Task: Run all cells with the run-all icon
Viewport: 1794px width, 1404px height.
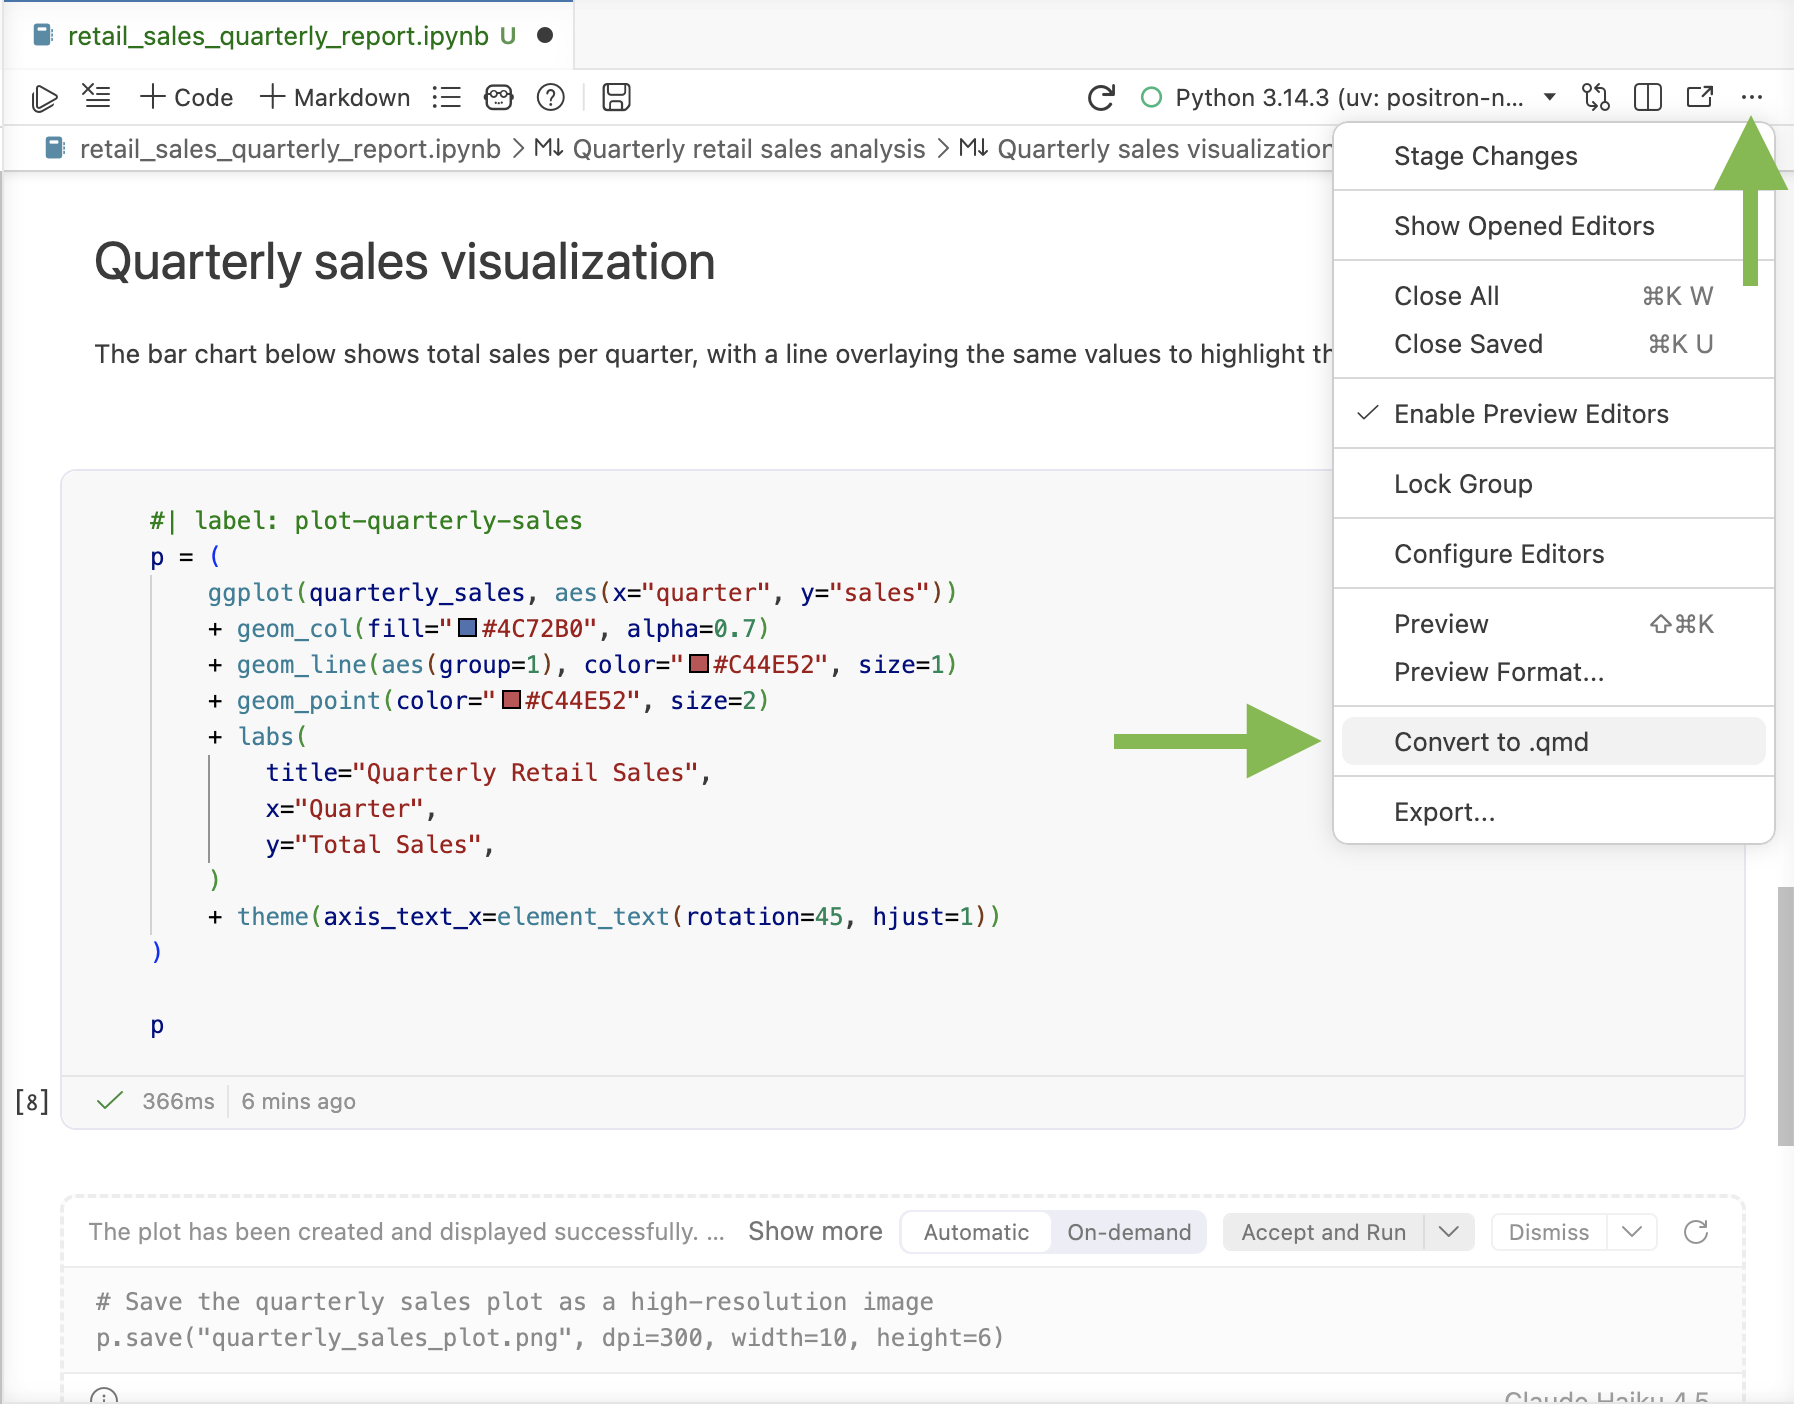Action: point(44,97)
